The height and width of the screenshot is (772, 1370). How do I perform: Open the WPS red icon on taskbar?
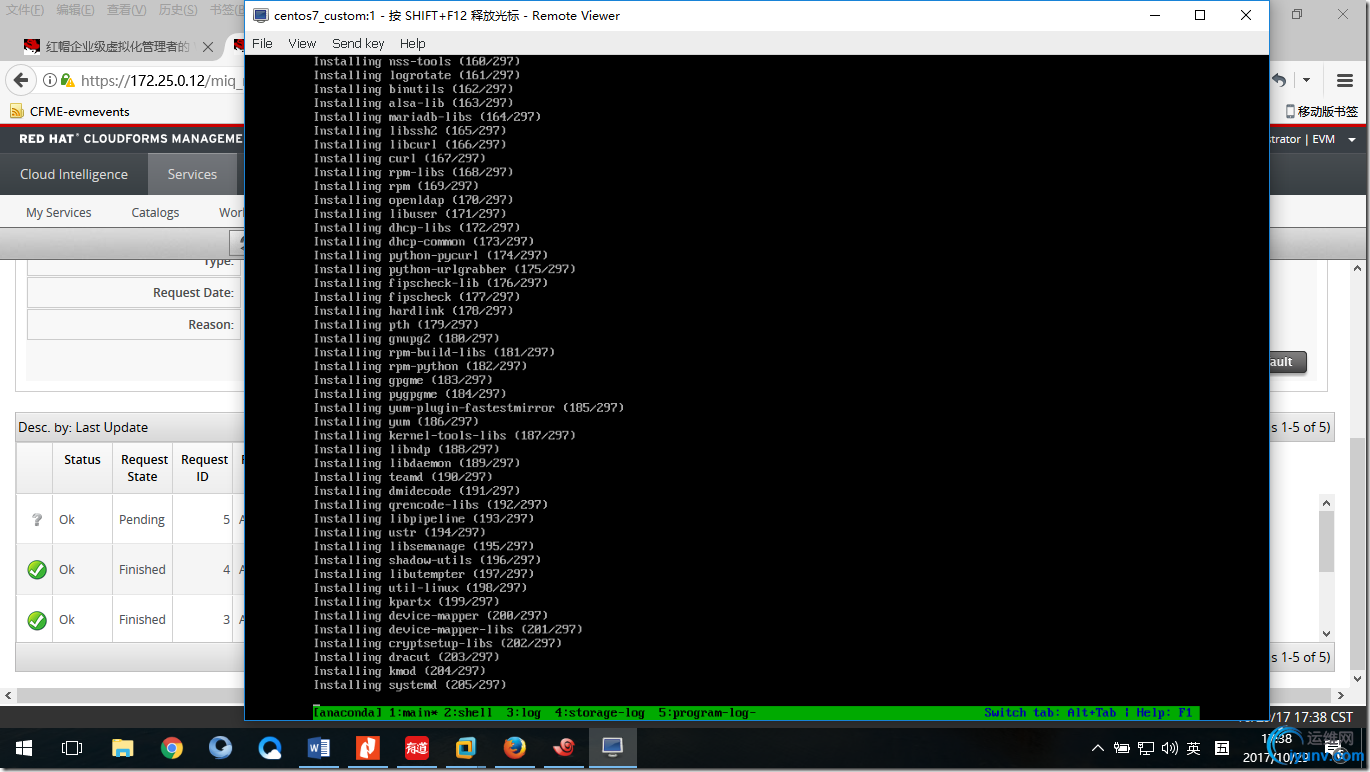368,748
